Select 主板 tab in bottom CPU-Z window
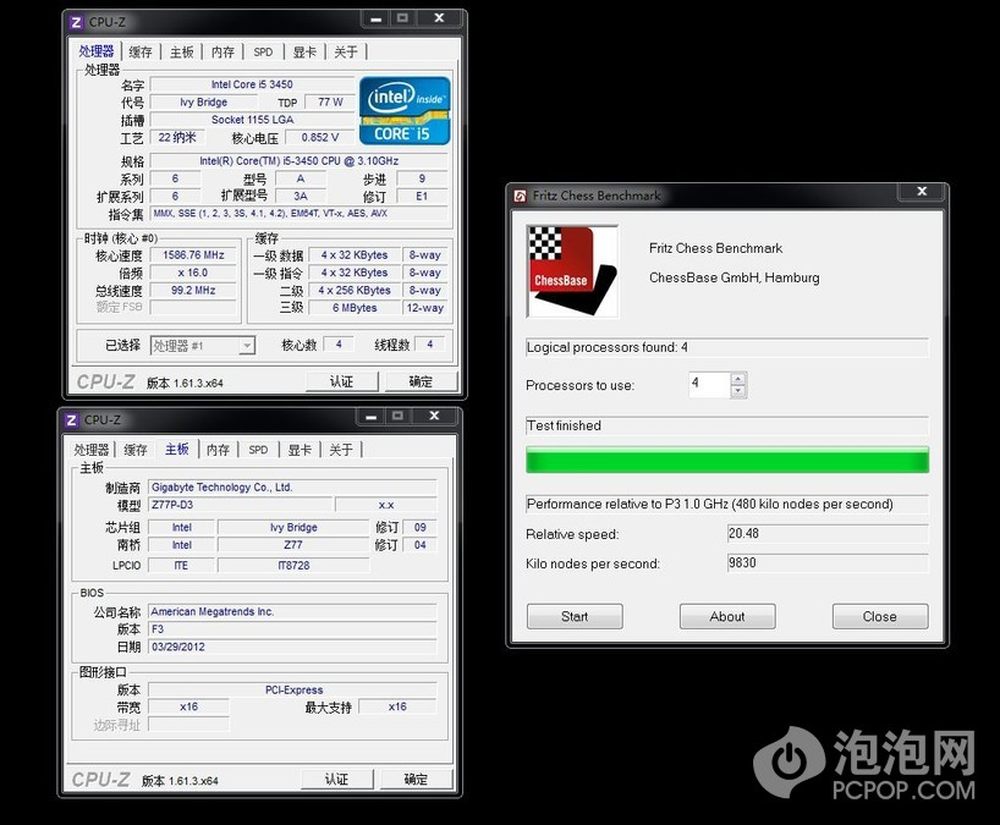 (x=177, y=449)
